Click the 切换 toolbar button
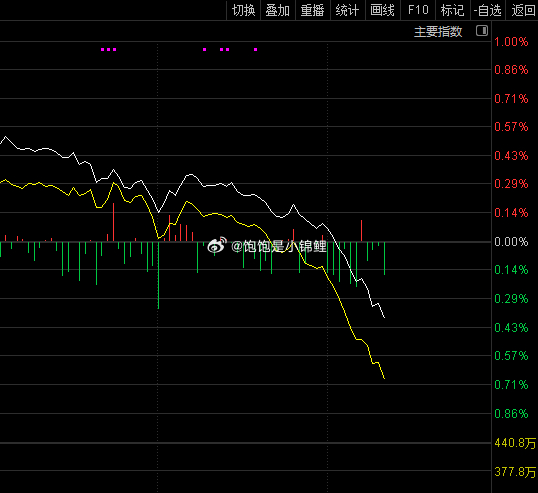 [243, 10]
